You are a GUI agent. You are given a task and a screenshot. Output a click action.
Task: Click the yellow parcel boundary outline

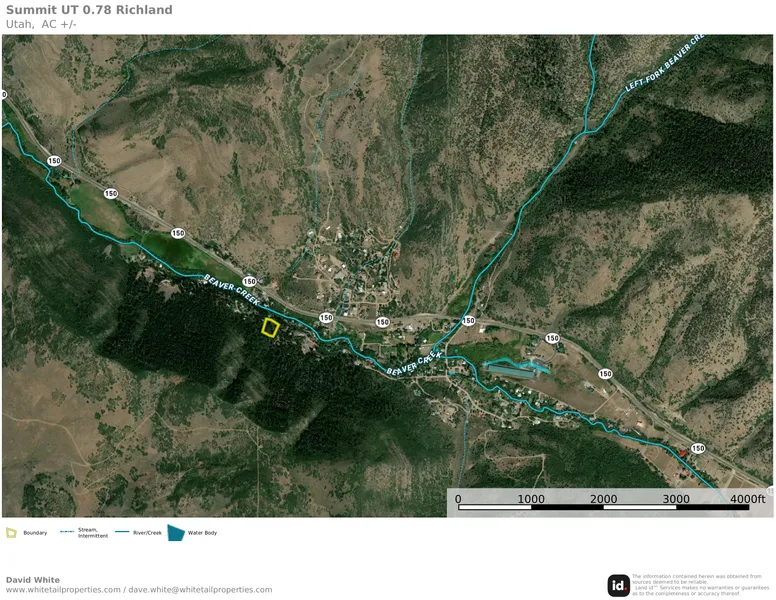point(270,328)
